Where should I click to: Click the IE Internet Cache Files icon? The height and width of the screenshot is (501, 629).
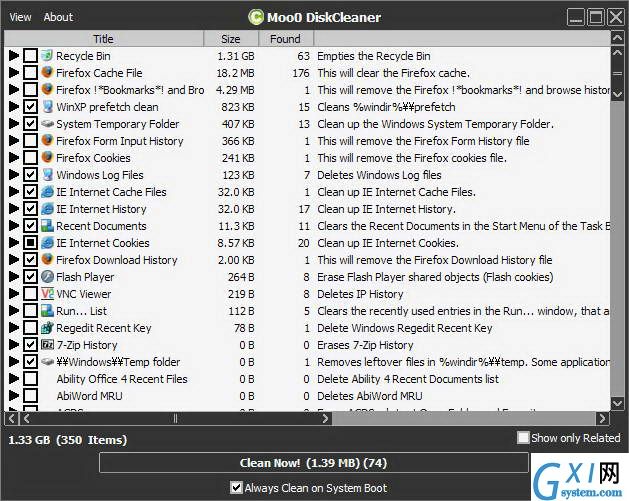(x=47, y=191)
